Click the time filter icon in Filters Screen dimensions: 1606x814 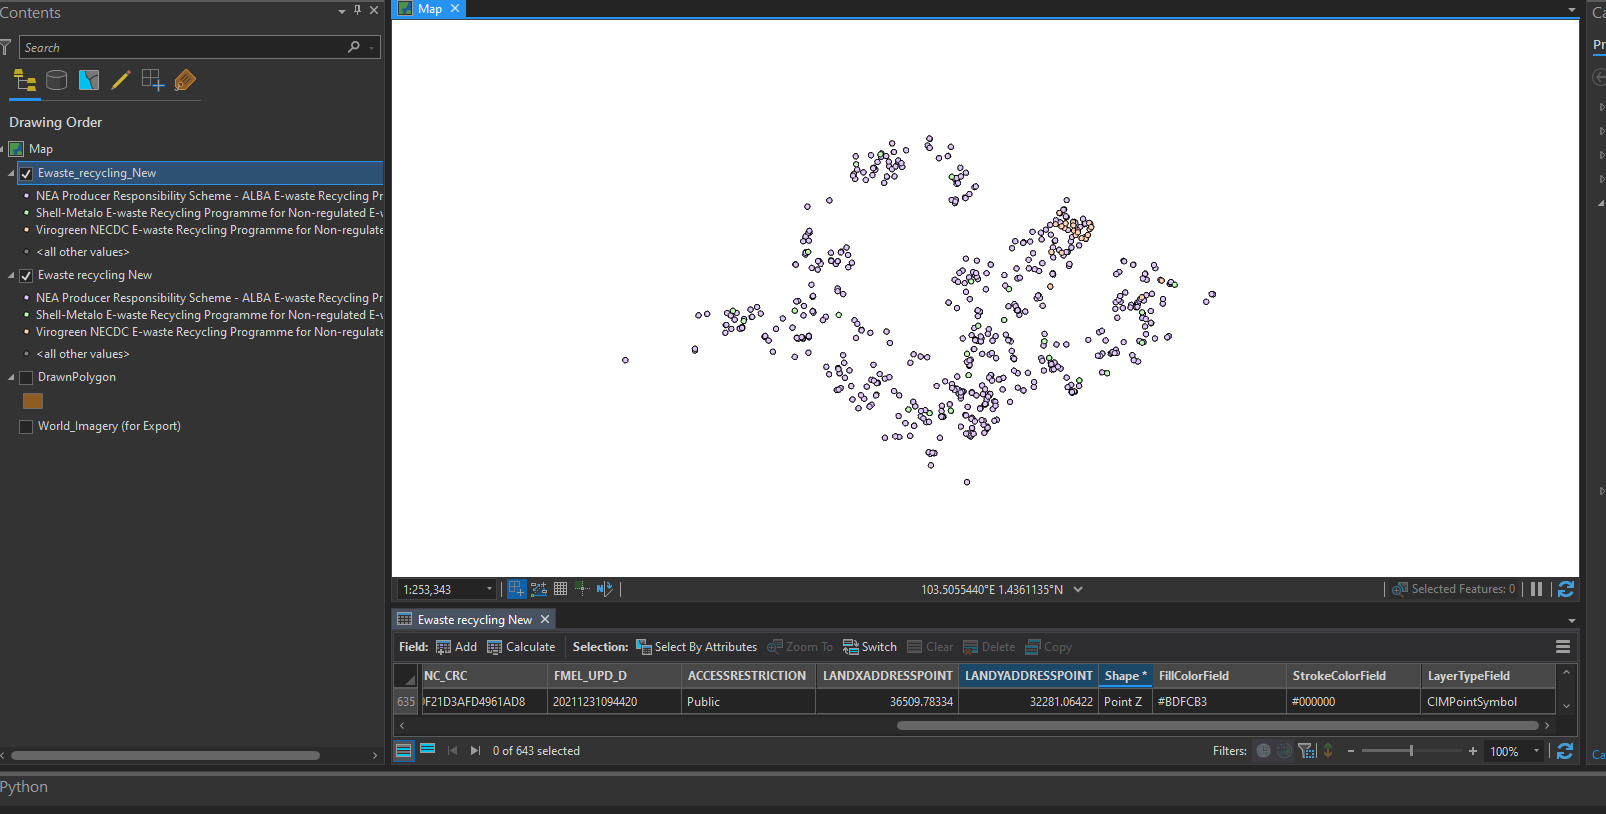[1264, 750]
